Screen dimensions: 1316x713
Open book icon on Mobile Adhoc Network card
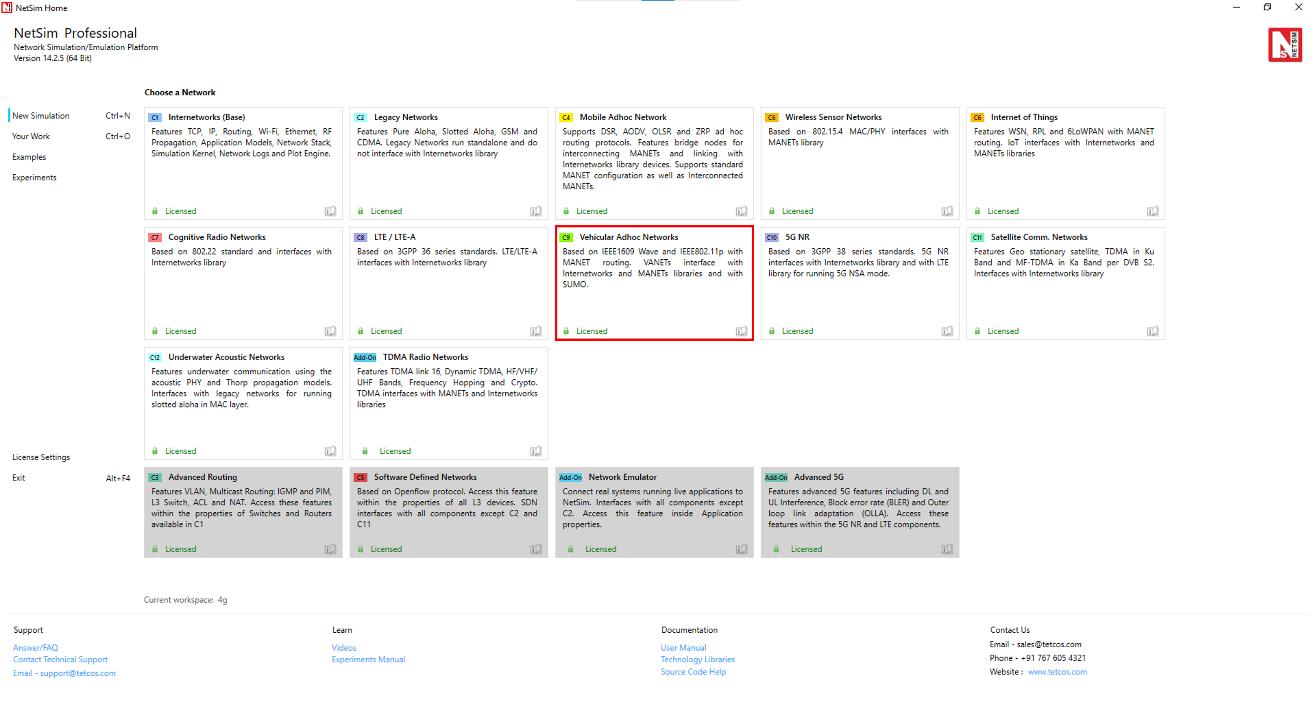click(741, 211)
